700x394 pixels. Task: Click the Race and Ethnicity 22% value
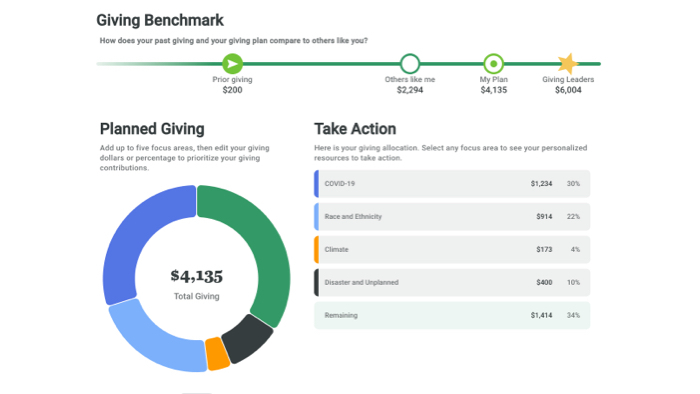coord(573,217)
